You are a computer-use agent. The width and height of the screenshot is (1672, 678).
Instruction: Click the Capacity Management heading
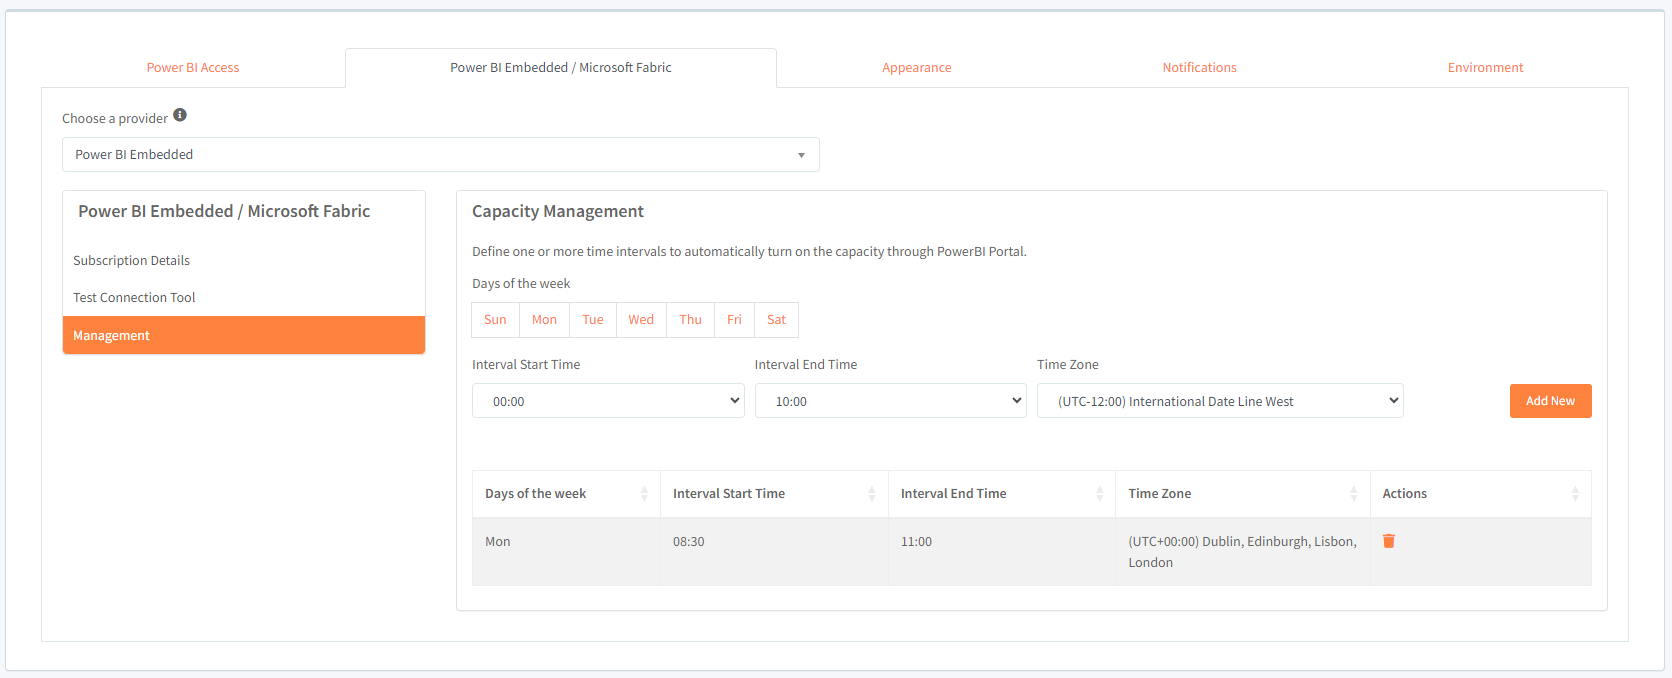point(558,212)
